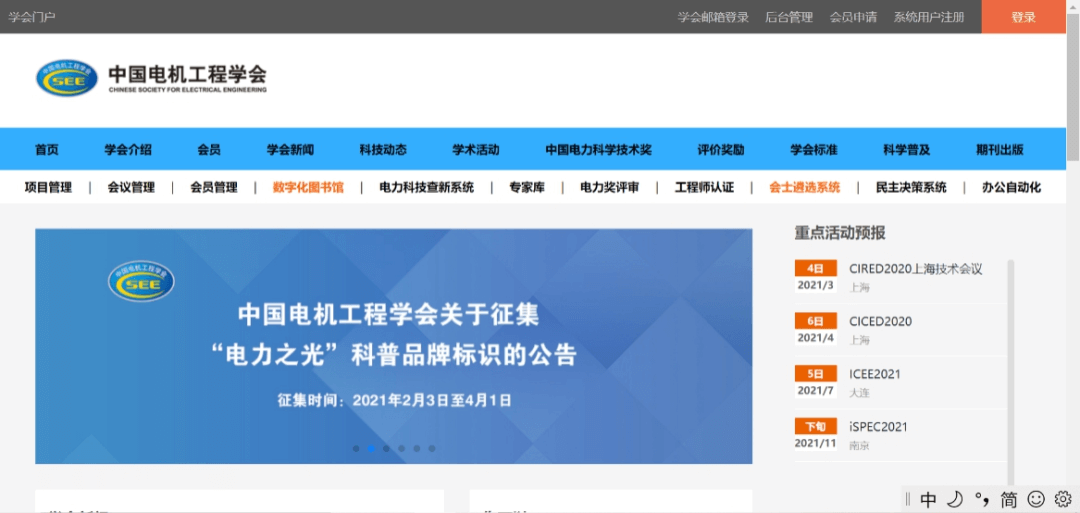Click the 学会门户 link at top left
The width and height of the screenshot is (1080, 513).
(x=32, y=17)
